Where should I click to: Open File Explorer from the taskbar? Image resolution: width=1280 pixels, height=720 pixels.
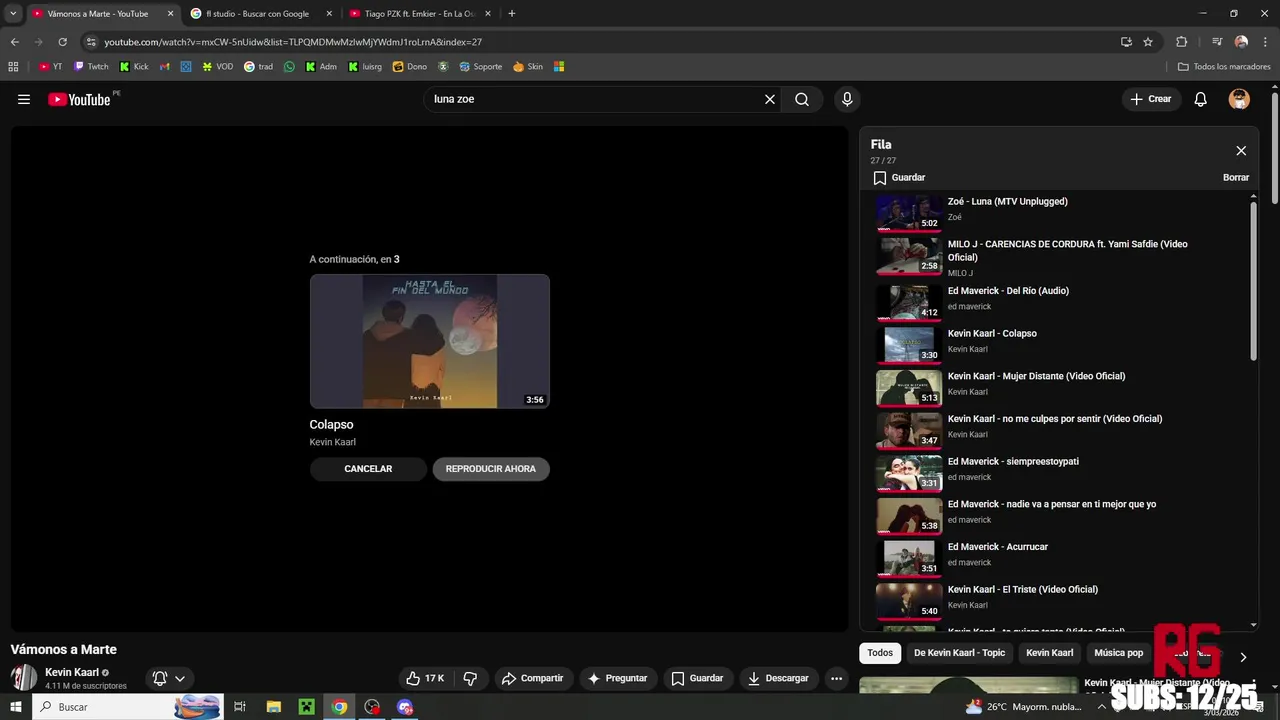click(x=274, y=707)
